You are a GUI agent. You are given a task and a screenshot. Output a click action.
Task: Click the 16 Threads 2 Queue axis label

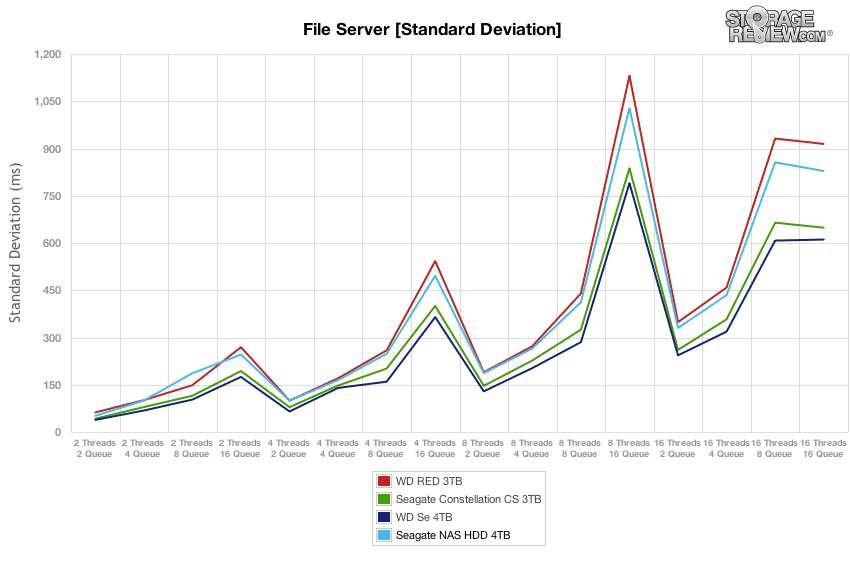coord(678,449)
